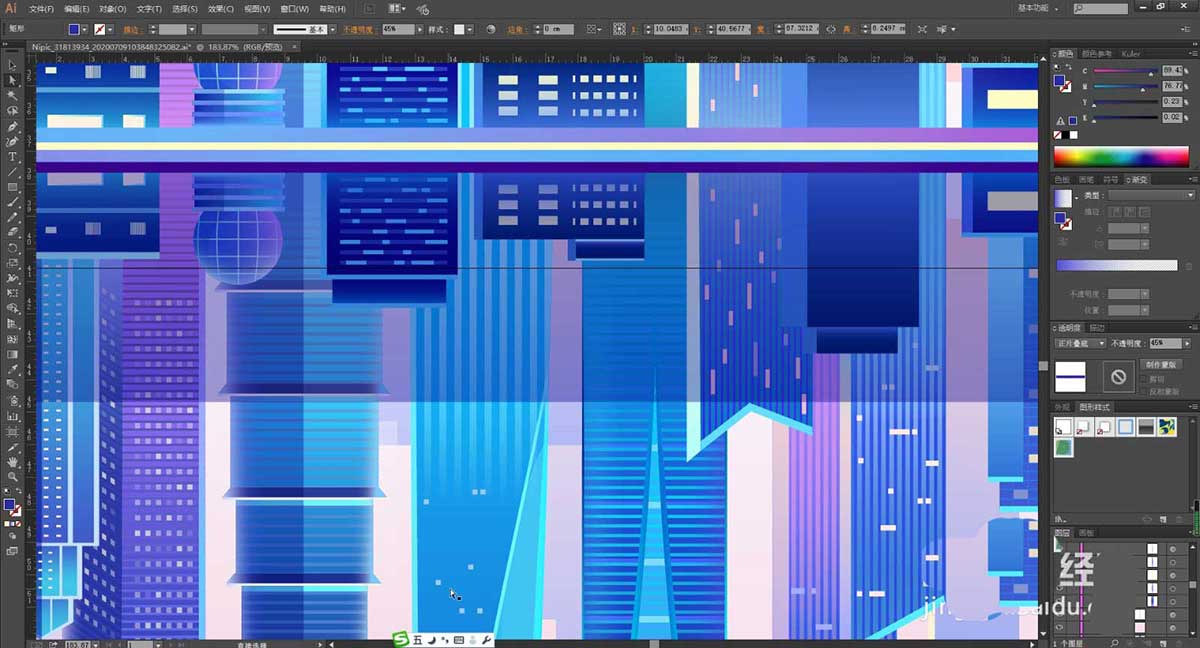Image resolution: width=1200 pixels, height=648 pixels.
Task: Click the gradient ramp slider bar
Action: click(1117, 266)
